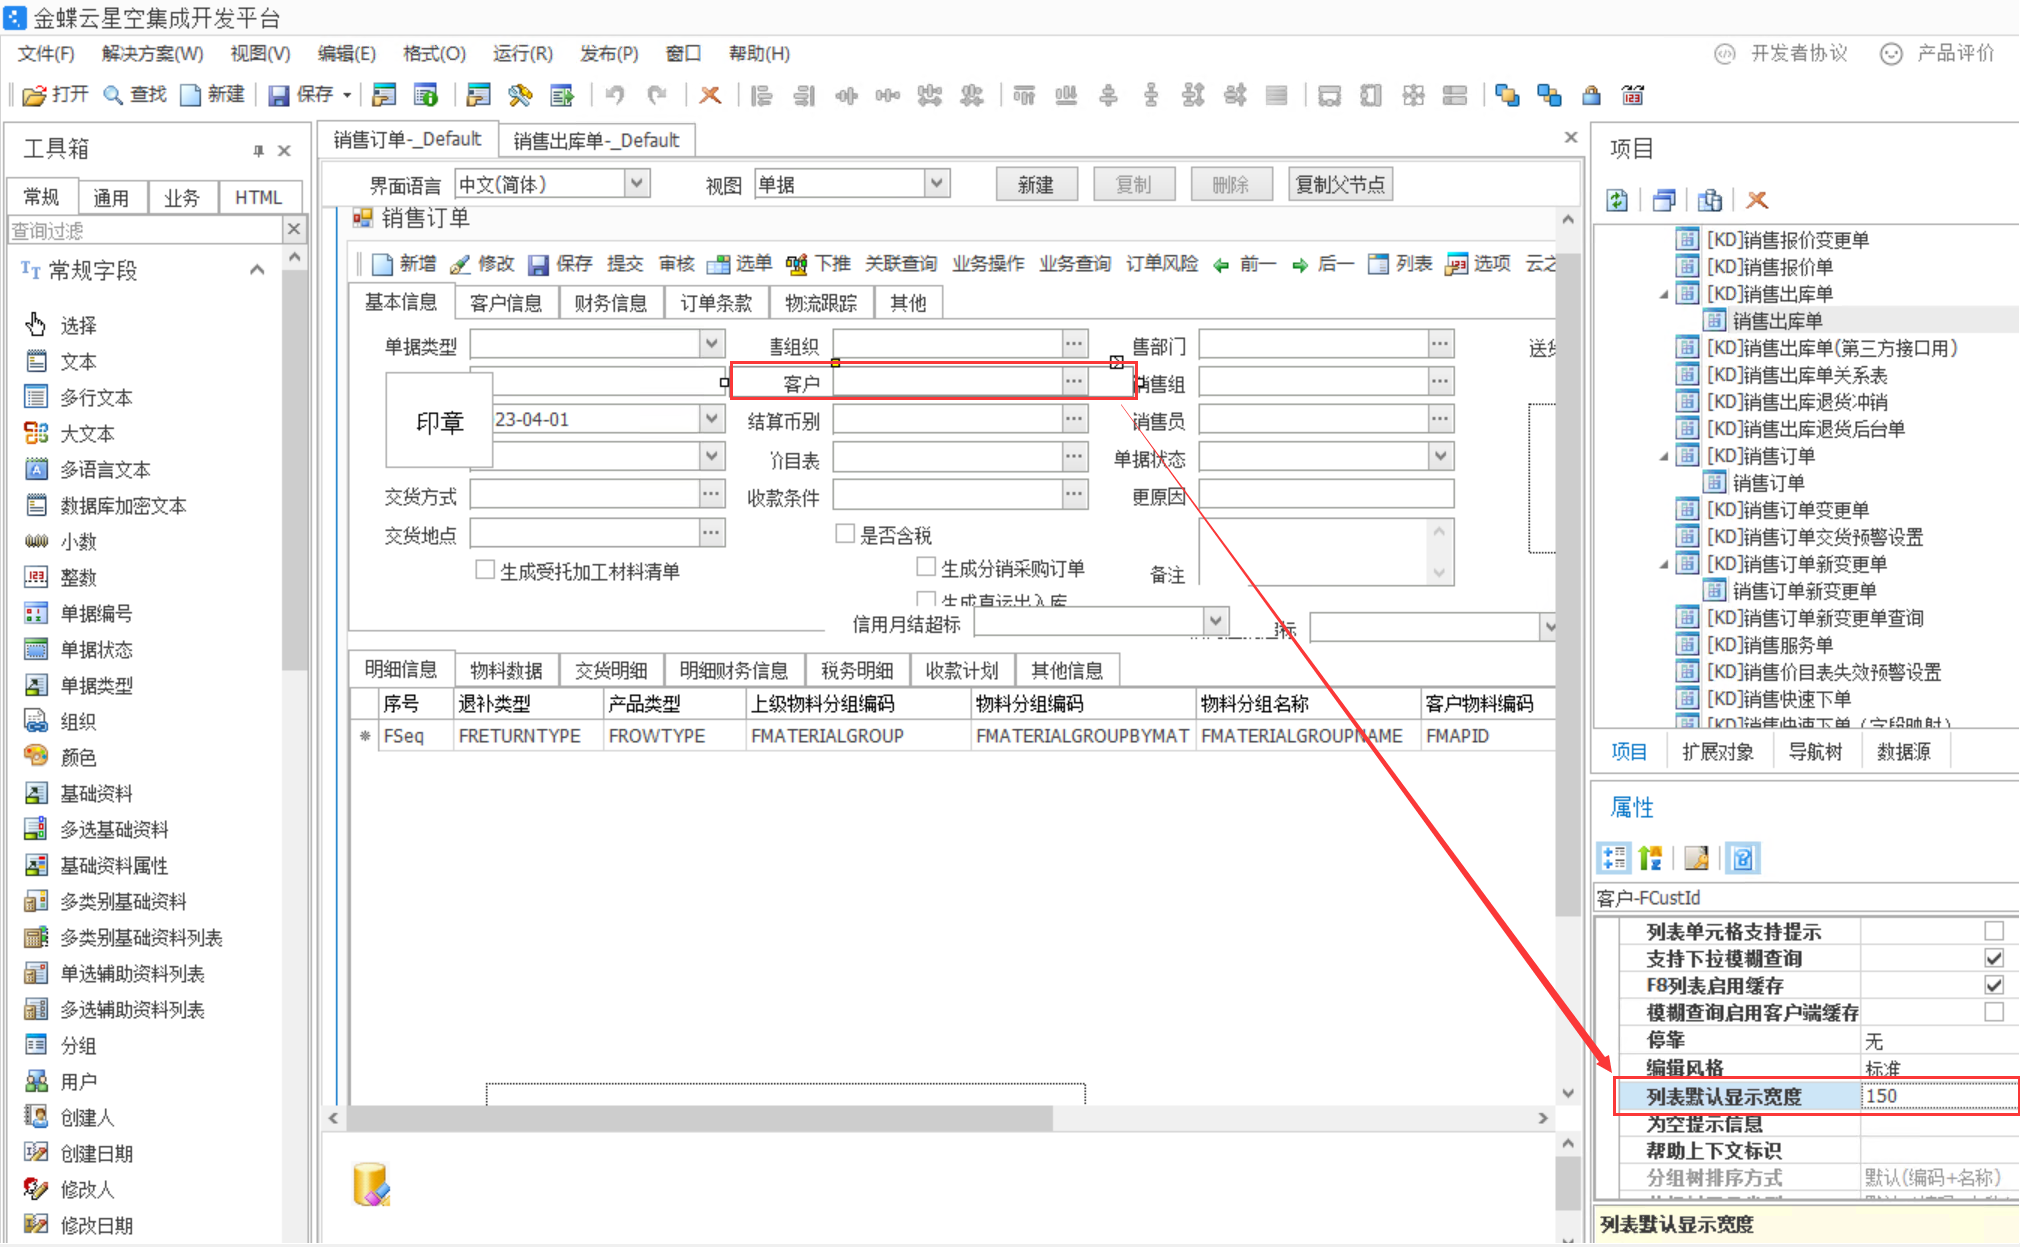The width and height of the screenshot is (2020, 1247).
Task: Collapse the 常规字段 toolbox section
Action: point(257,270)
